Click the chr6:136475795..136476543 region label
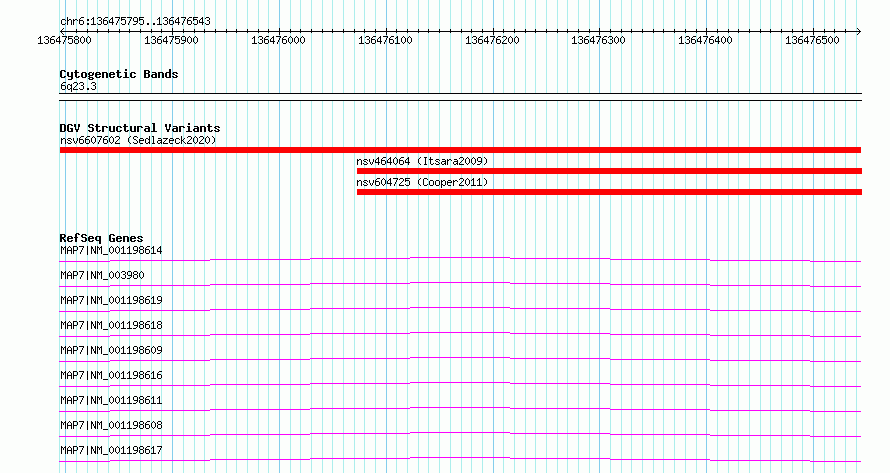890x473 pixels. click(135, 21)
